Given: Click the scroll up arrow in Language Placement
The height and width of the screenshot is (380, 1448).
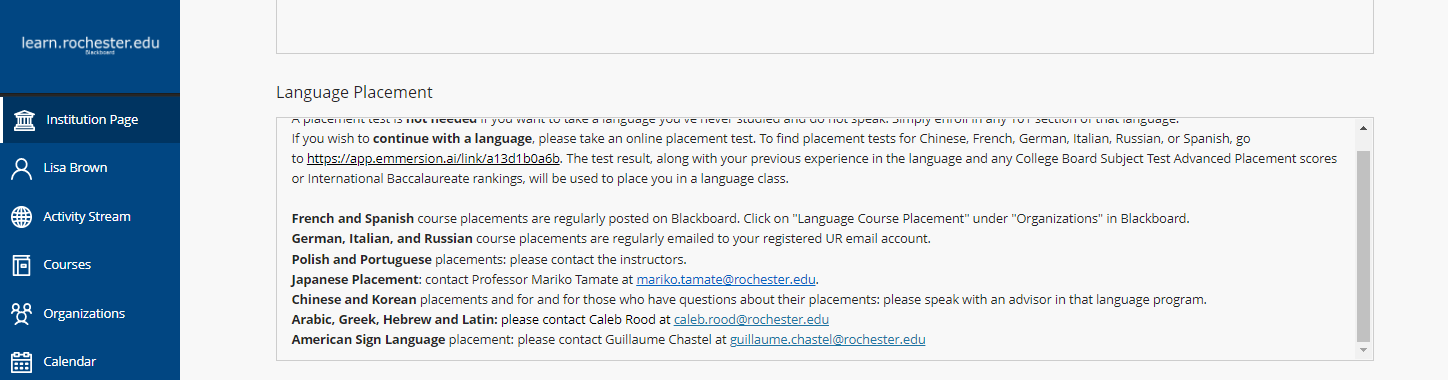Looking at the screenshot, I should click(x=1364, y=127).
